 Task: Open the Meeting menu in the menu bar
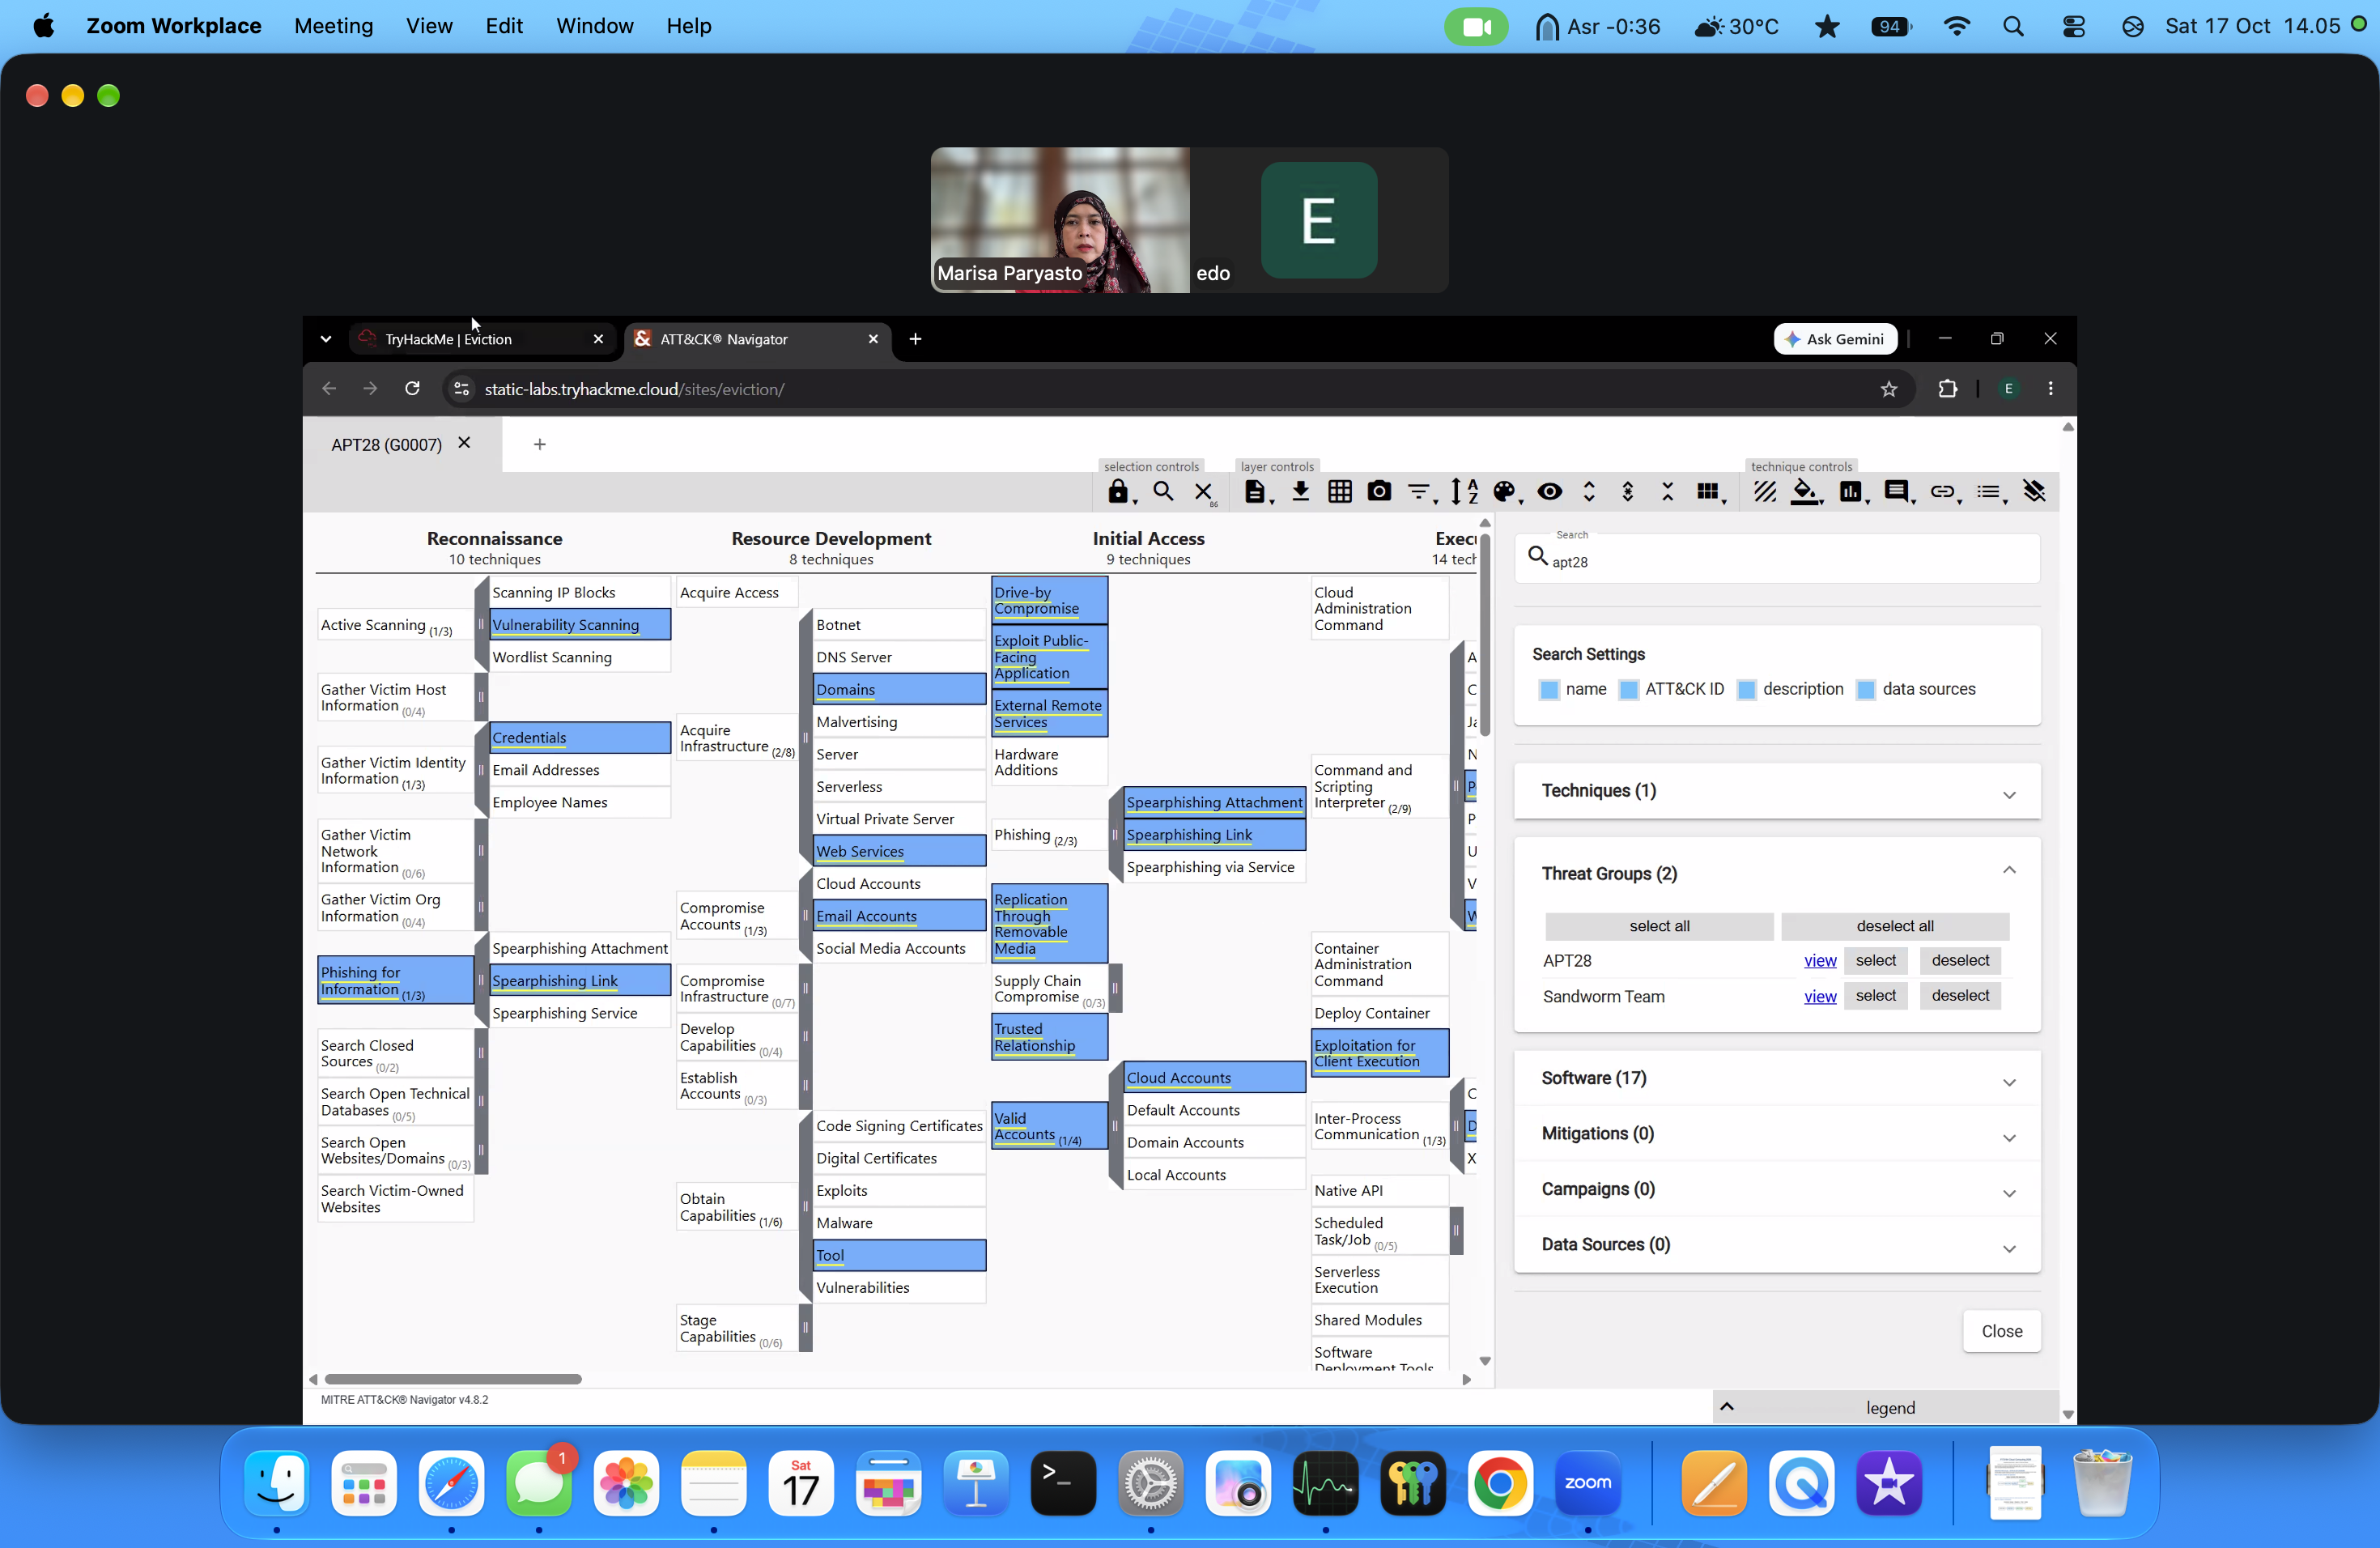tap(334, 26)
